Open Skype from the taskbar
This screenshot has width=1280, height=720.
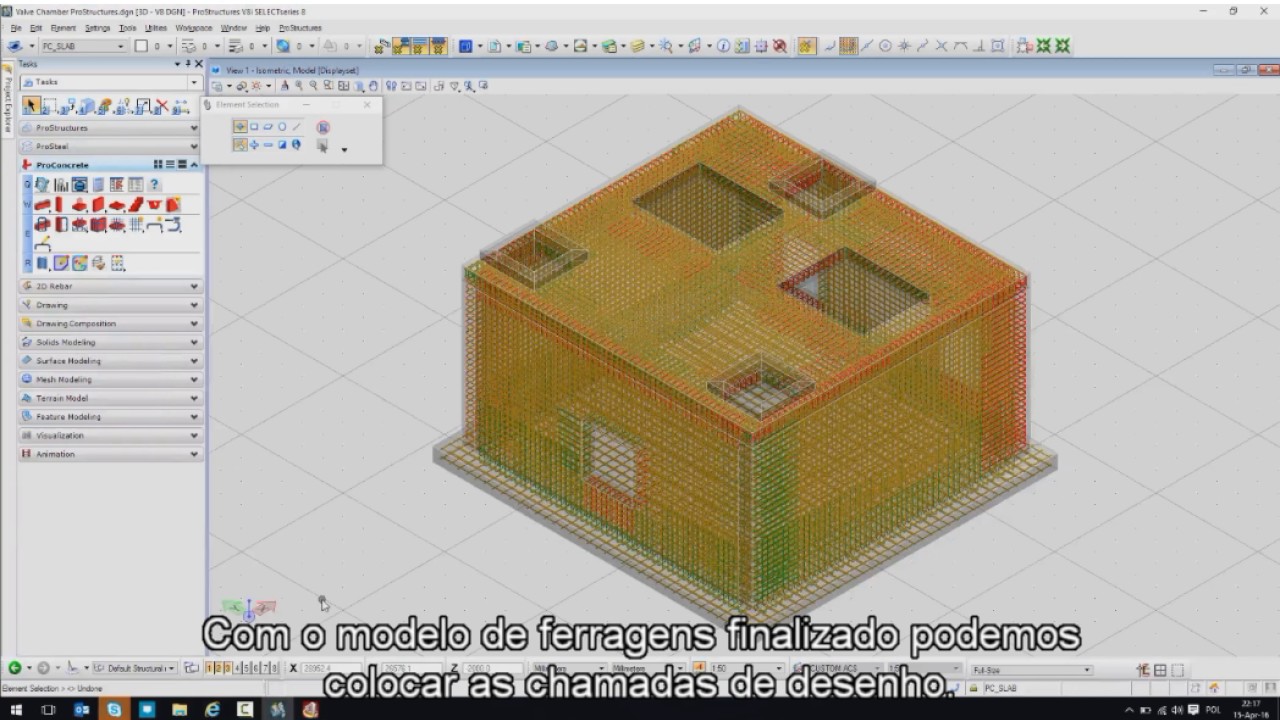pos(114,709)
